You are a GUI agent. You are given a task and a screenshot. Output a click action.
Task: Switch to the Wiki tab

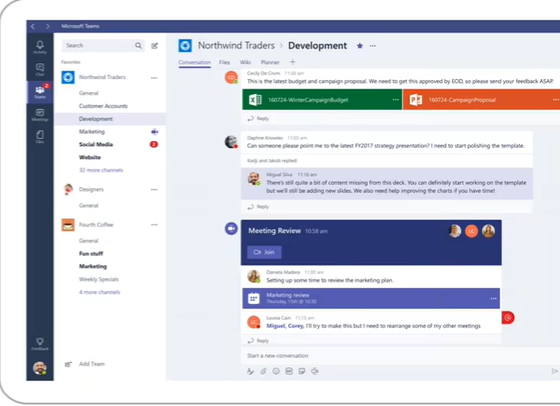point(245,62)
